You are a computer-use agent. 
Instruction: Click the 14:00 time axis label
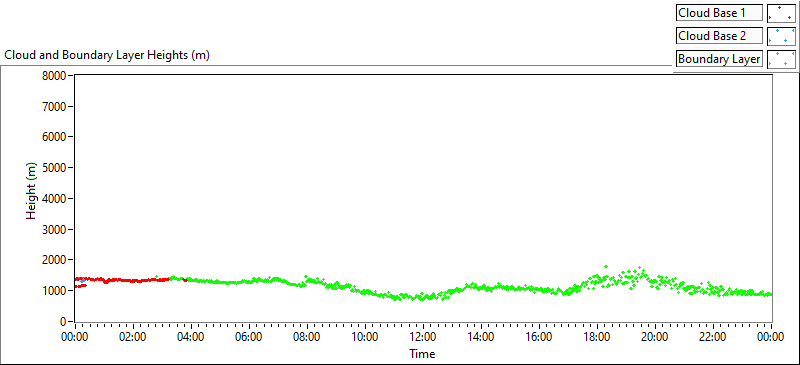click(x=481, y=337)
